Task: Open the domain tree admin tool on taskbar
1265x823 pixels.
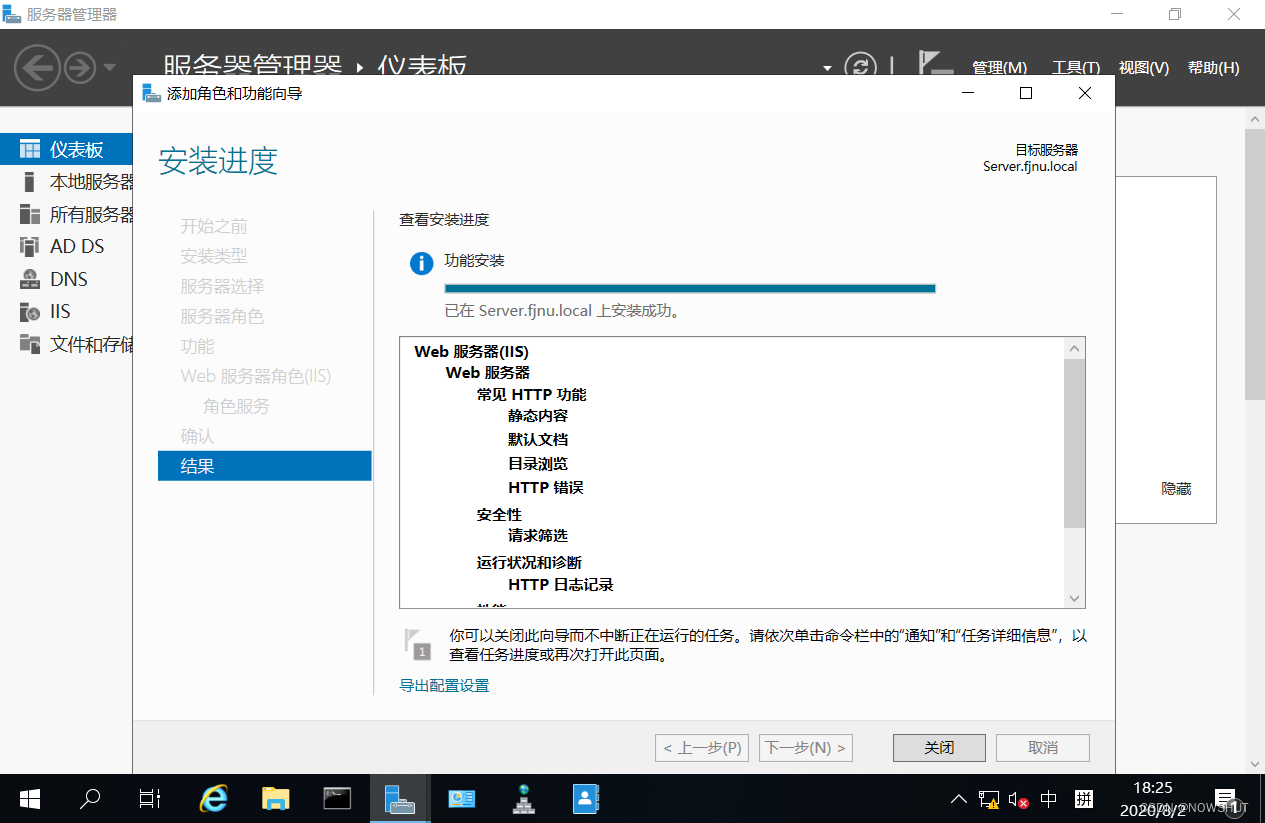Action: coord(523,798)
